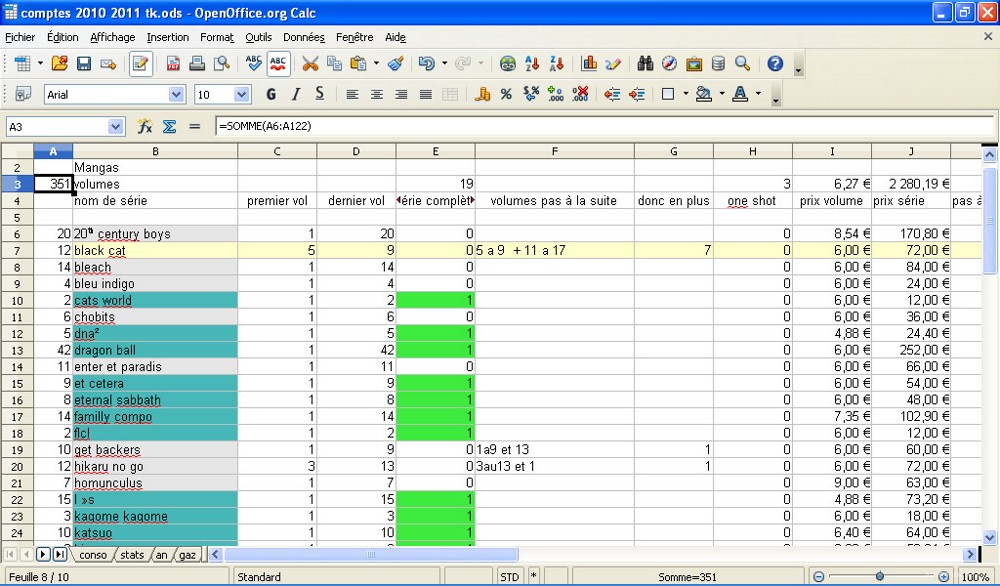This screenshot has height=586, width=1000.
Task: Save the document with the floppy icon
Action: click(x=84, y=64)
